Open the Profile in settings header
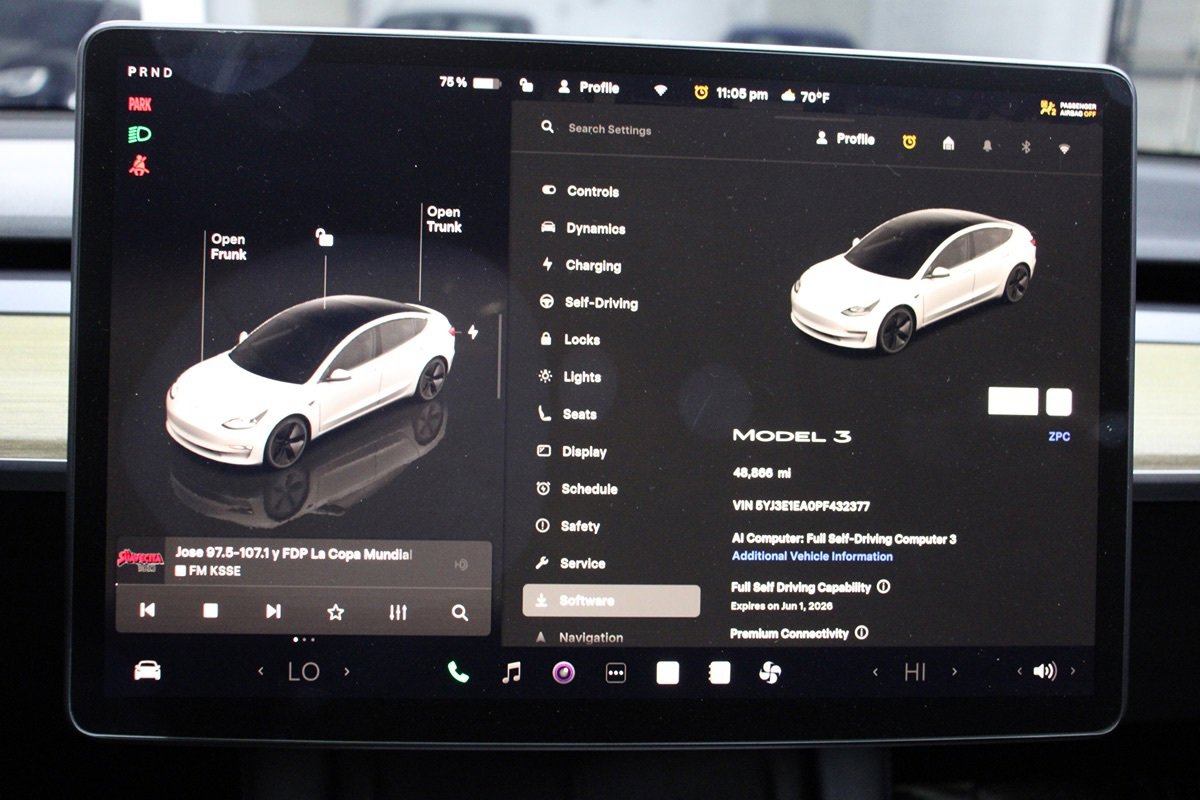 [846, 139]
